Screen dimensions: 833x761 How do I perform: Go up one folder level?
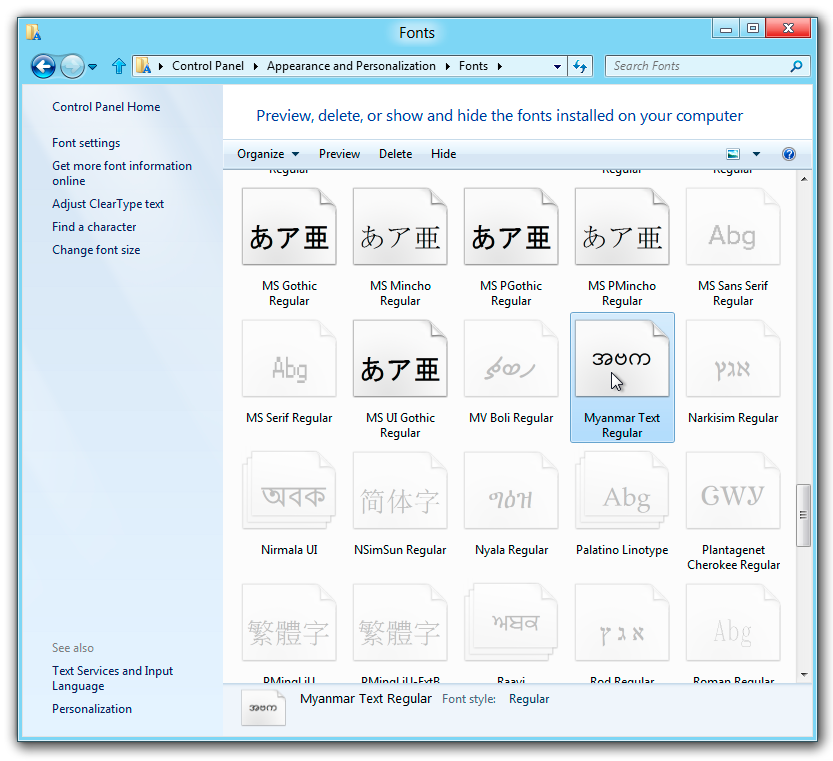point(118,66)
